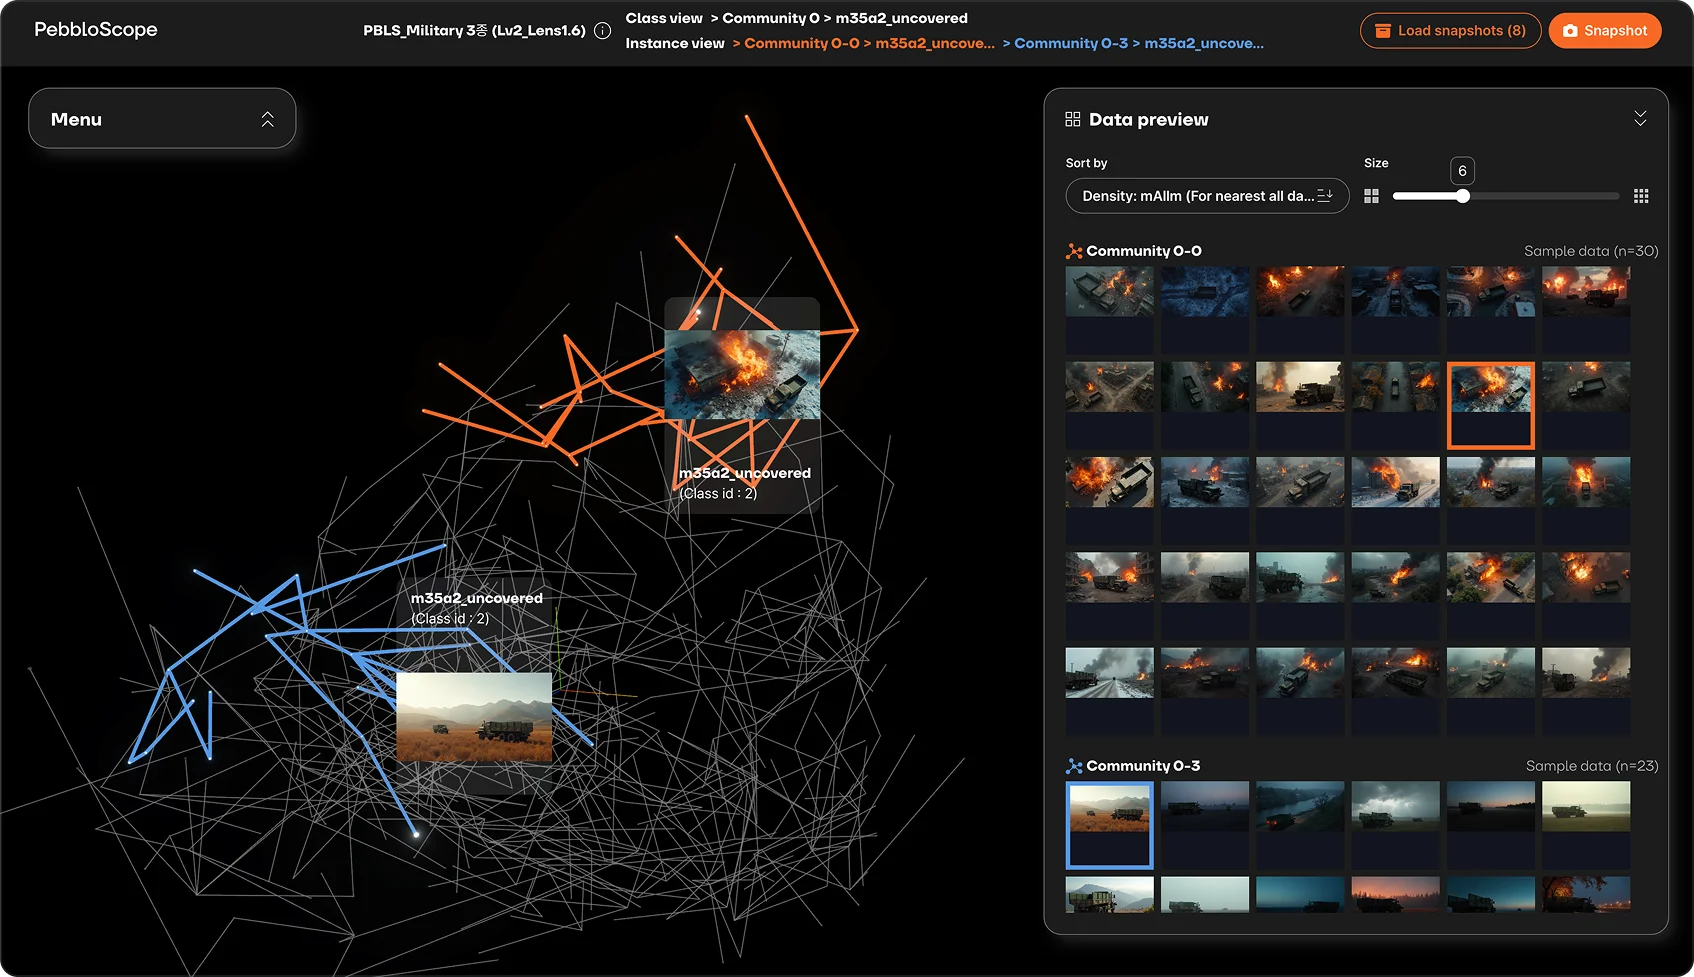Click the blue Community 0-3 network icon
Screen dimensions: 1694x977
tap(1074, 766)
